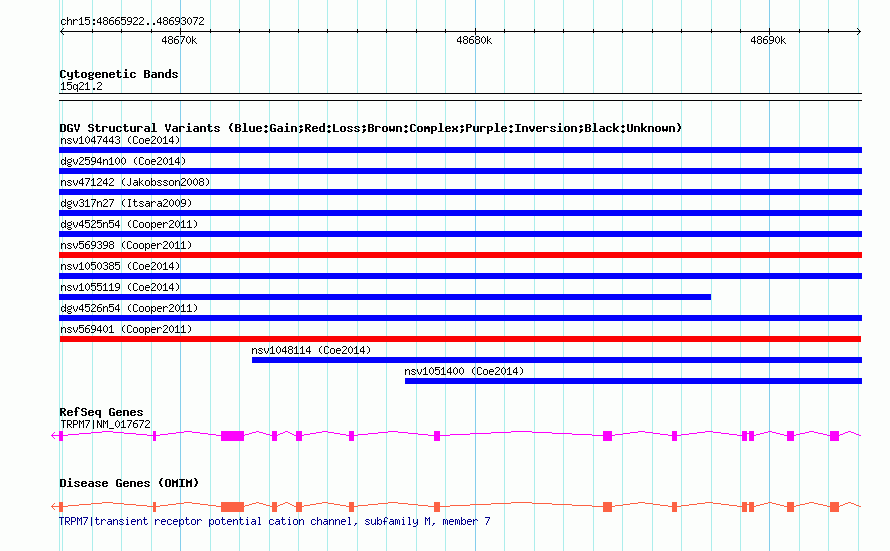This screenshot has height=551, width=890.
Task: Click the large magenta exon in RefSeq track
Action: pyautogui.click(x=232, y=436)
